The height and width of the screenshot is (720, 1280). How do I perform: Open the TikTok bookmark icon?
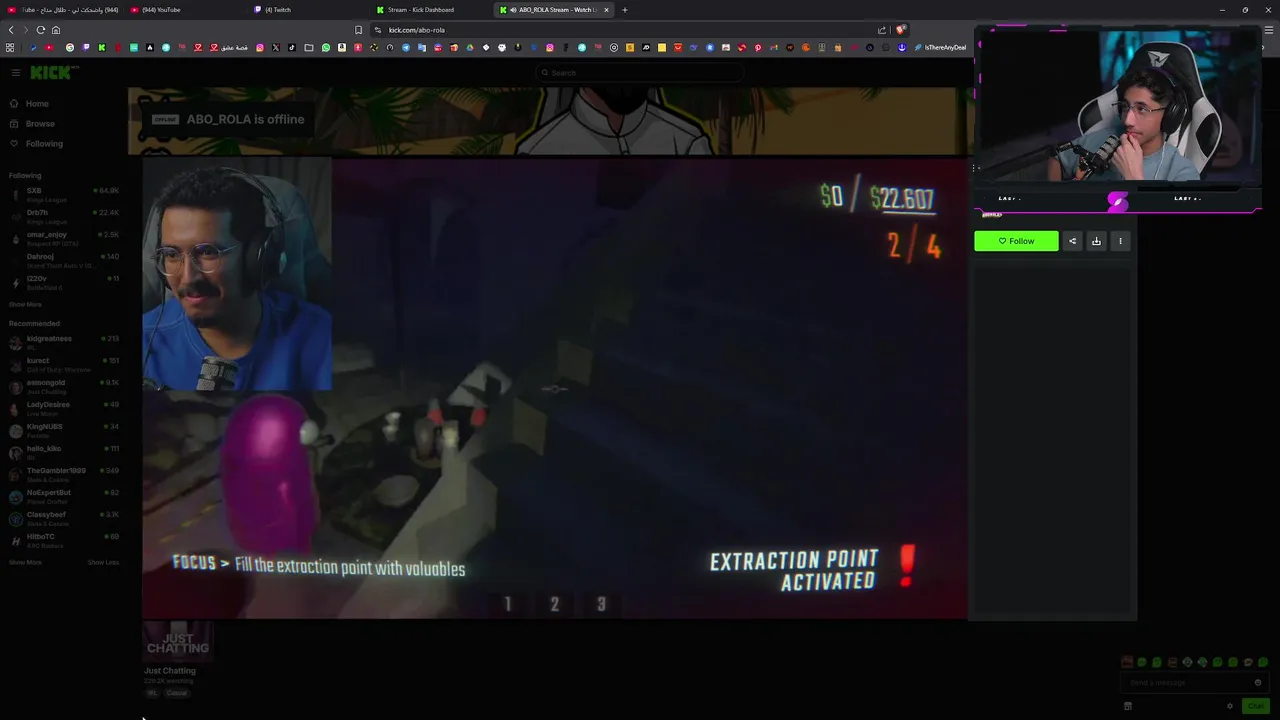(x=292, y=48)
